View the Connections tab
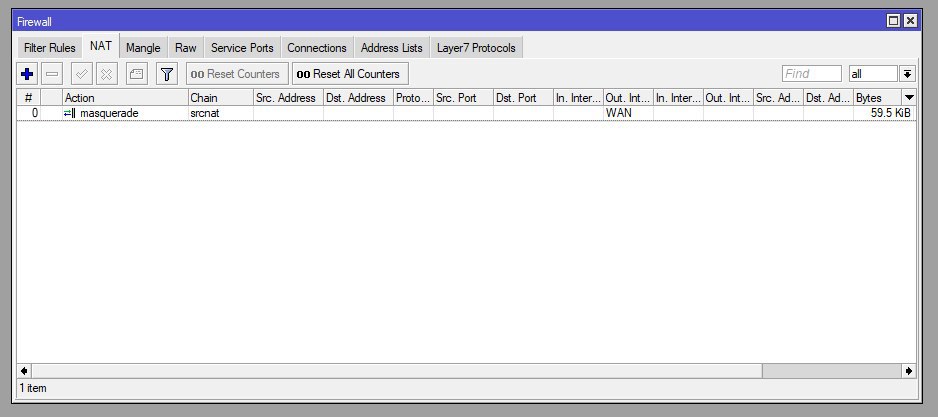938x417 pixels. click(316, 48)
